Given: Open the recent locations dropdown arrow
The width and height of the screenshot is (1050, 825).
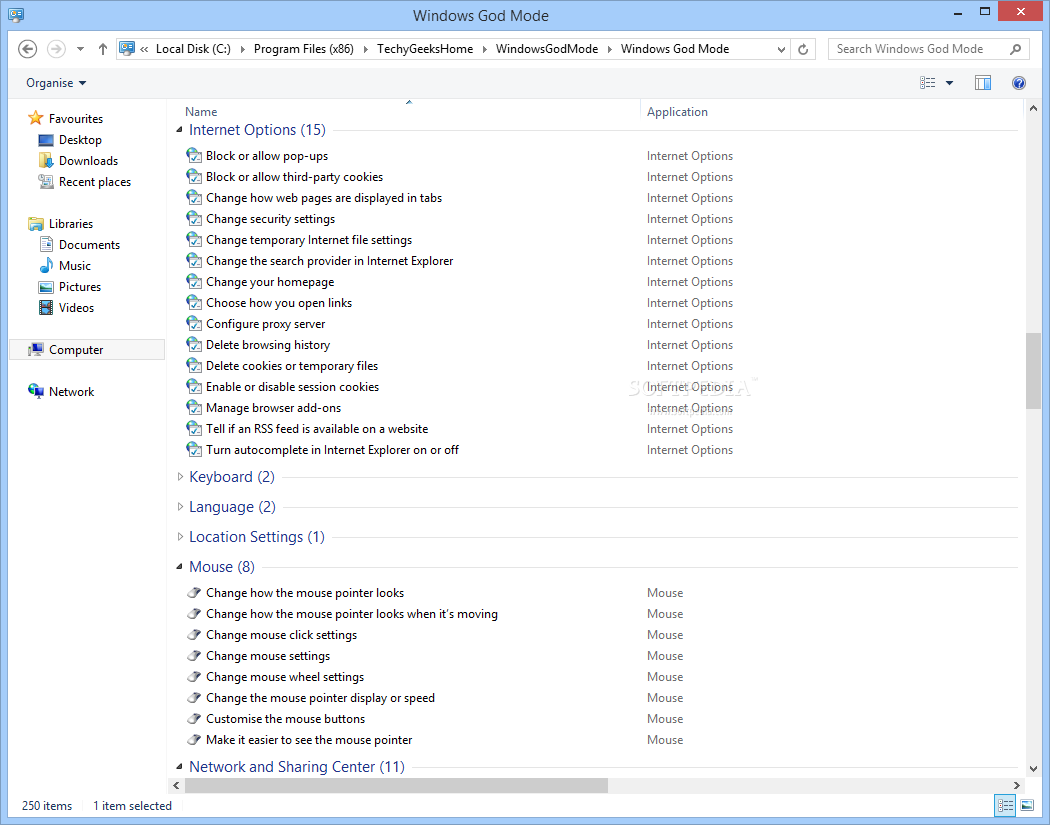Looking at the screenshot, I should pos(80,49).
